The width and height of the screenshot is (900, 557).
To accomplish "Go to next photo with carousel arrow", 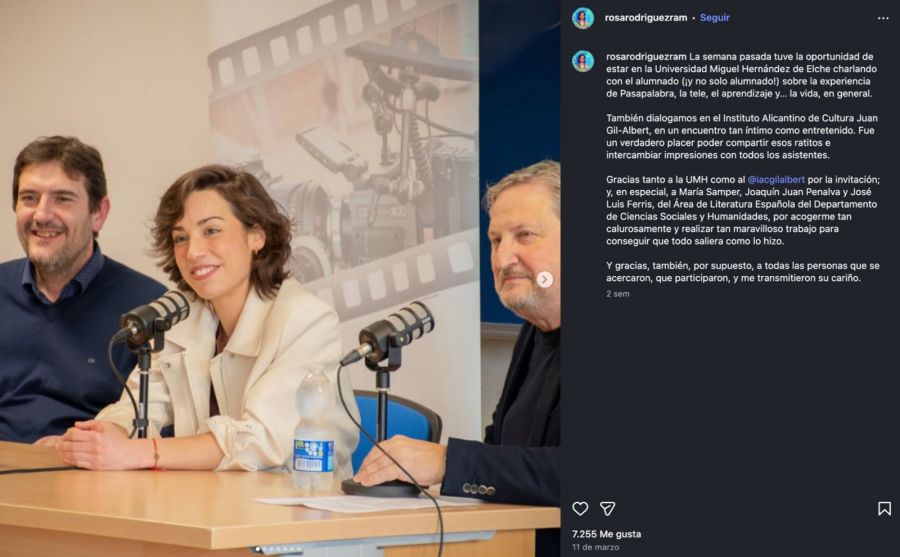I will pyautogui.click(x=544, y=279).
